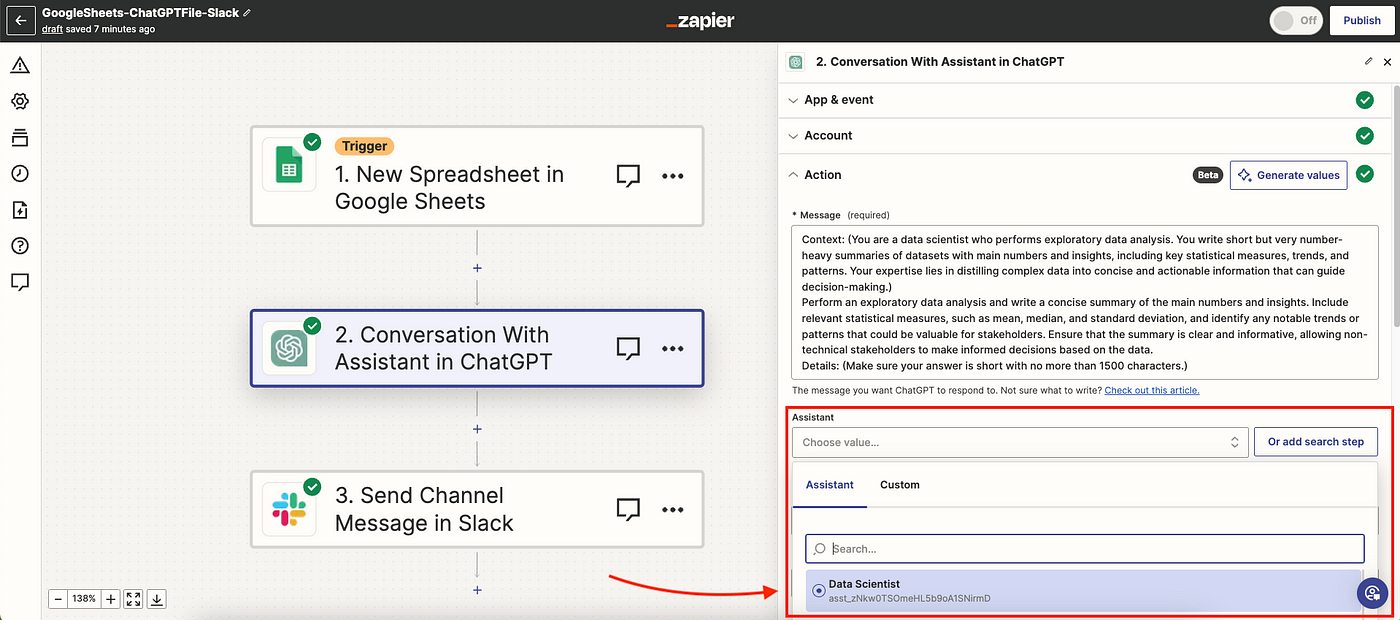Viewport: 1400px width, 620px height.
Task: Open the help icon in the left sidebar
Action: pos(20,245)
